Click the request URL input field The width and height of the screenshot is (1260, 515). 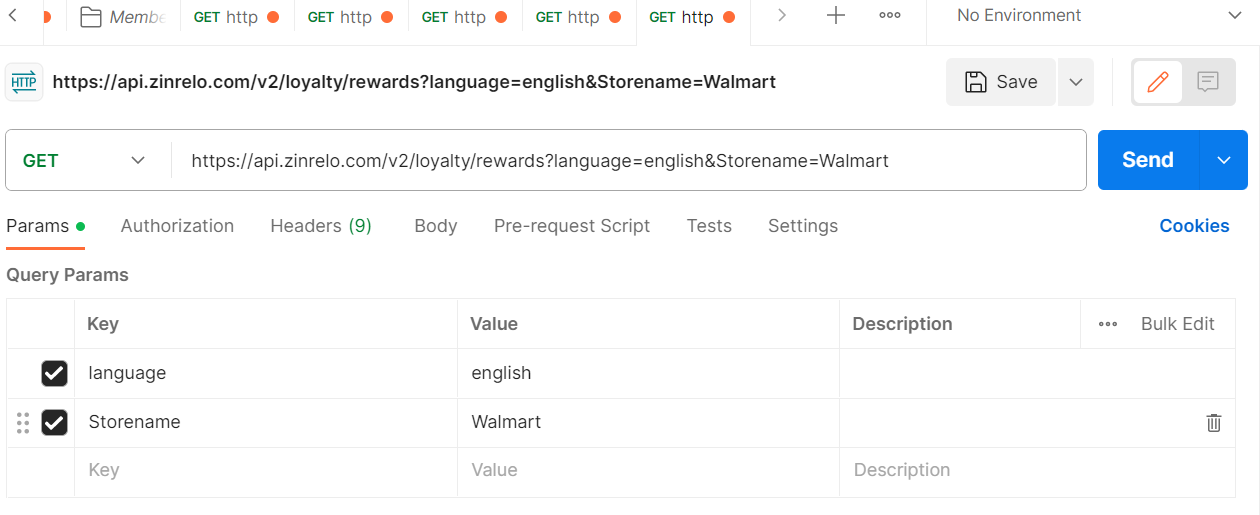(630, 160)
